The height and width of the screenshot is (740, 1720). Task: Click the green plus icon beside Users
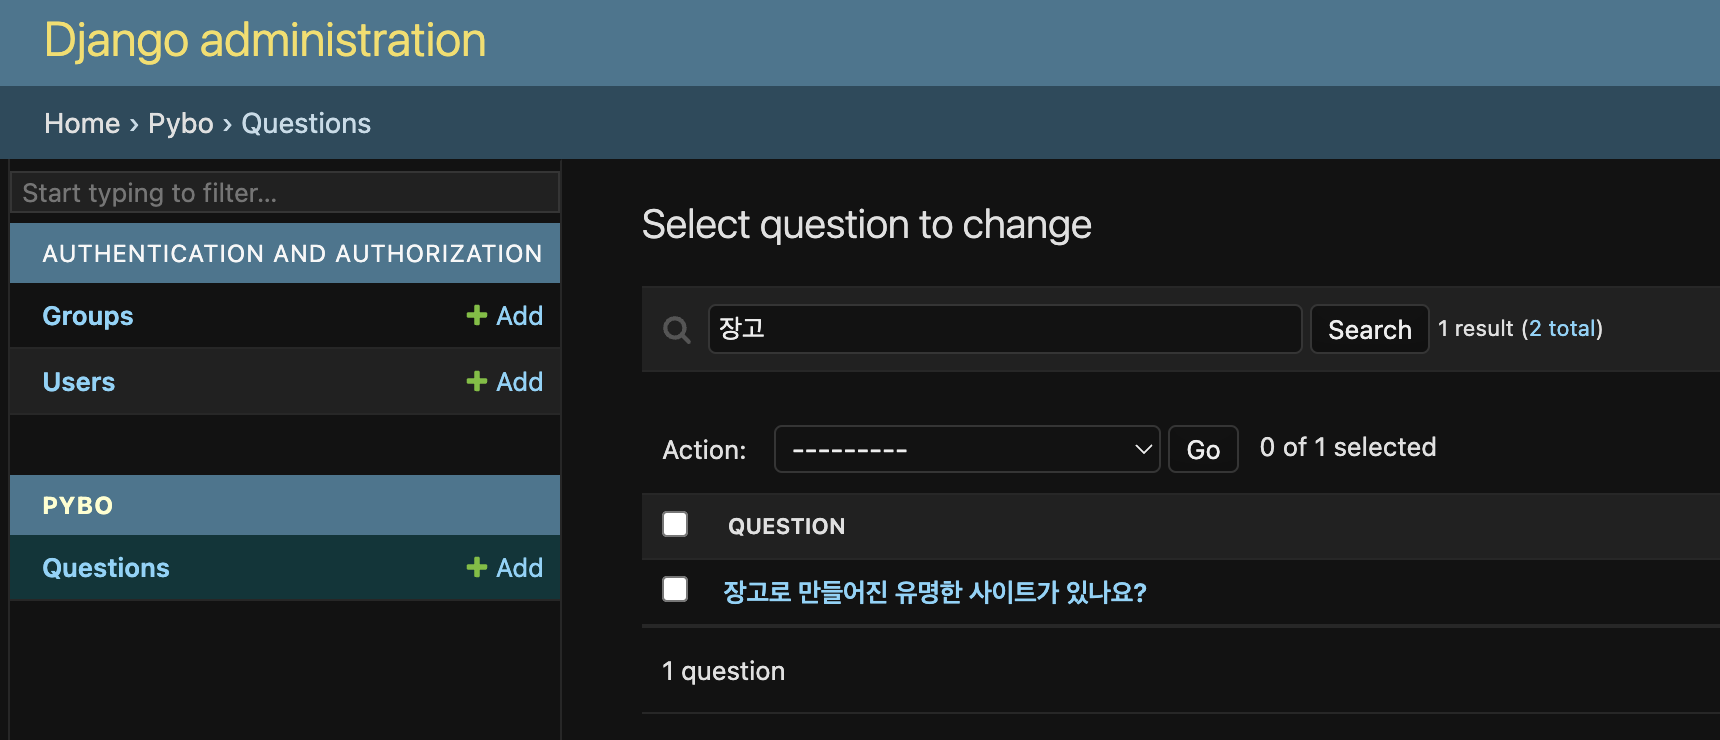point(477,382)
